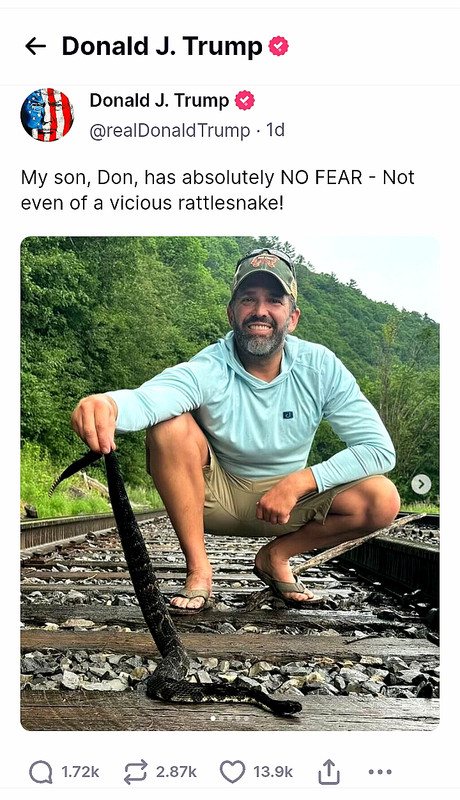460x800 pixels.
Task: Tap the post text about NO FEAR
Action: (218, 190)
